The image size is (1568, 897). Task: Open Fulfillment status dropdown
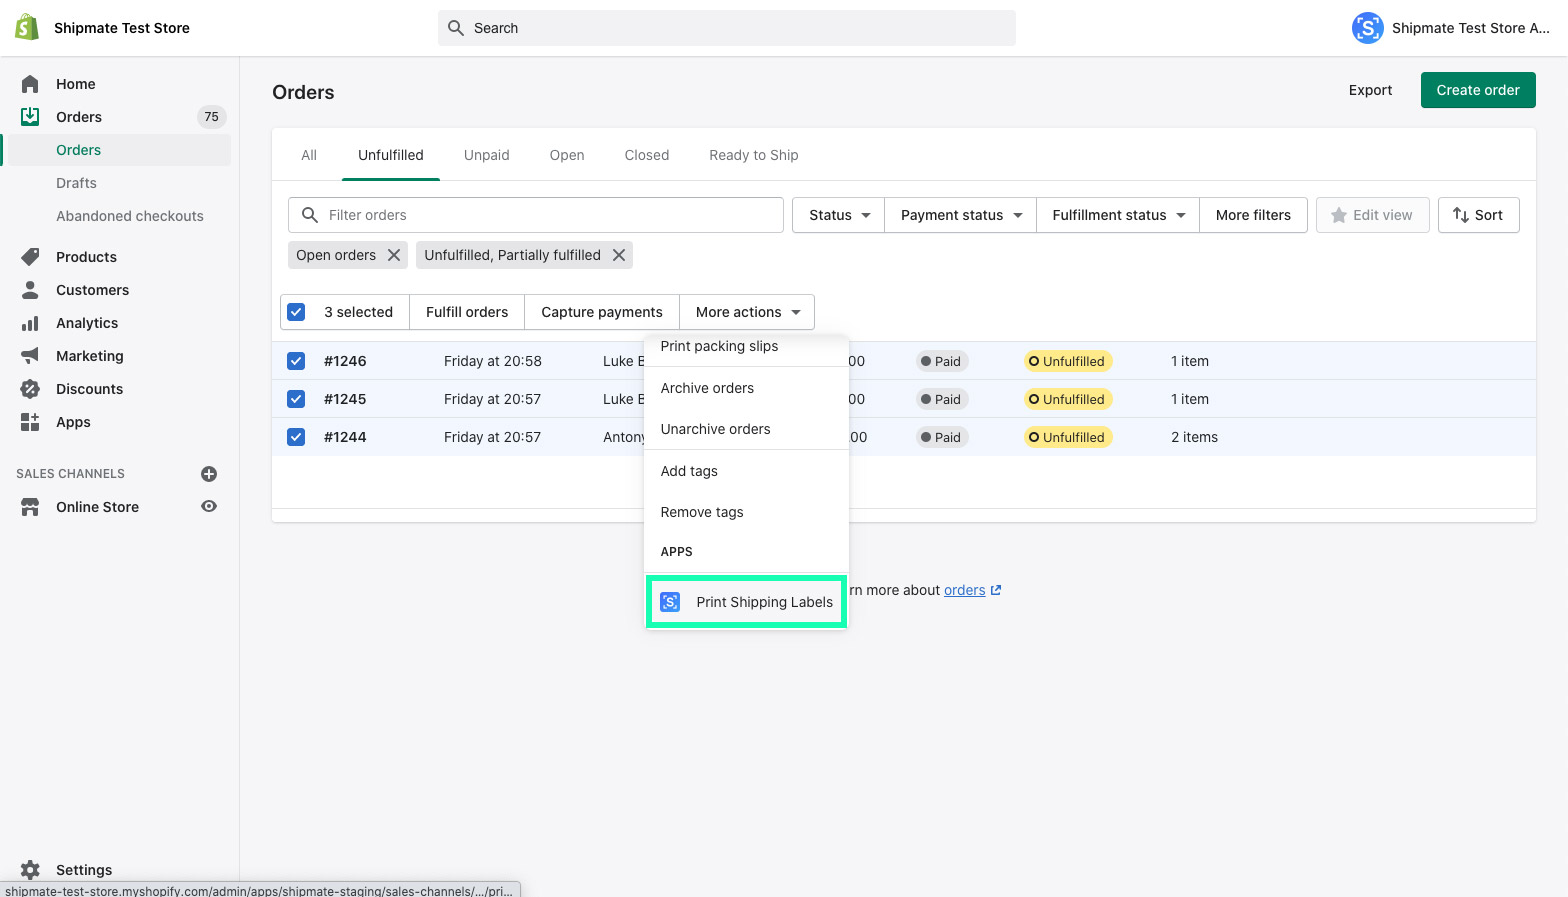[1118, 215]
